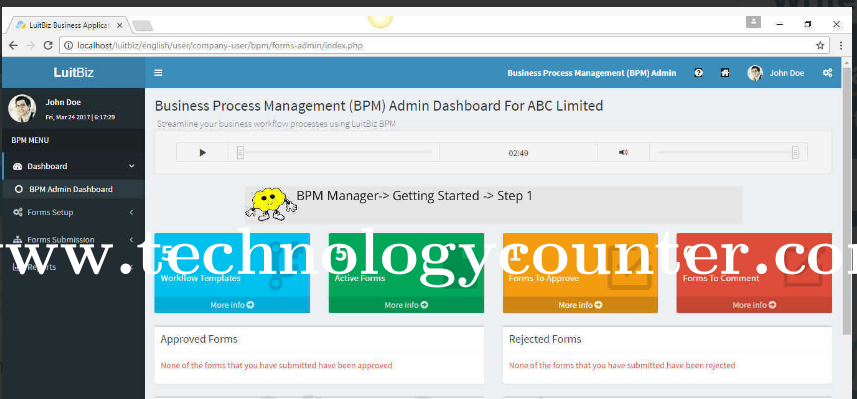
Task: Reload the page in browser
Action: pyautogui.click(x=48, y=46)
